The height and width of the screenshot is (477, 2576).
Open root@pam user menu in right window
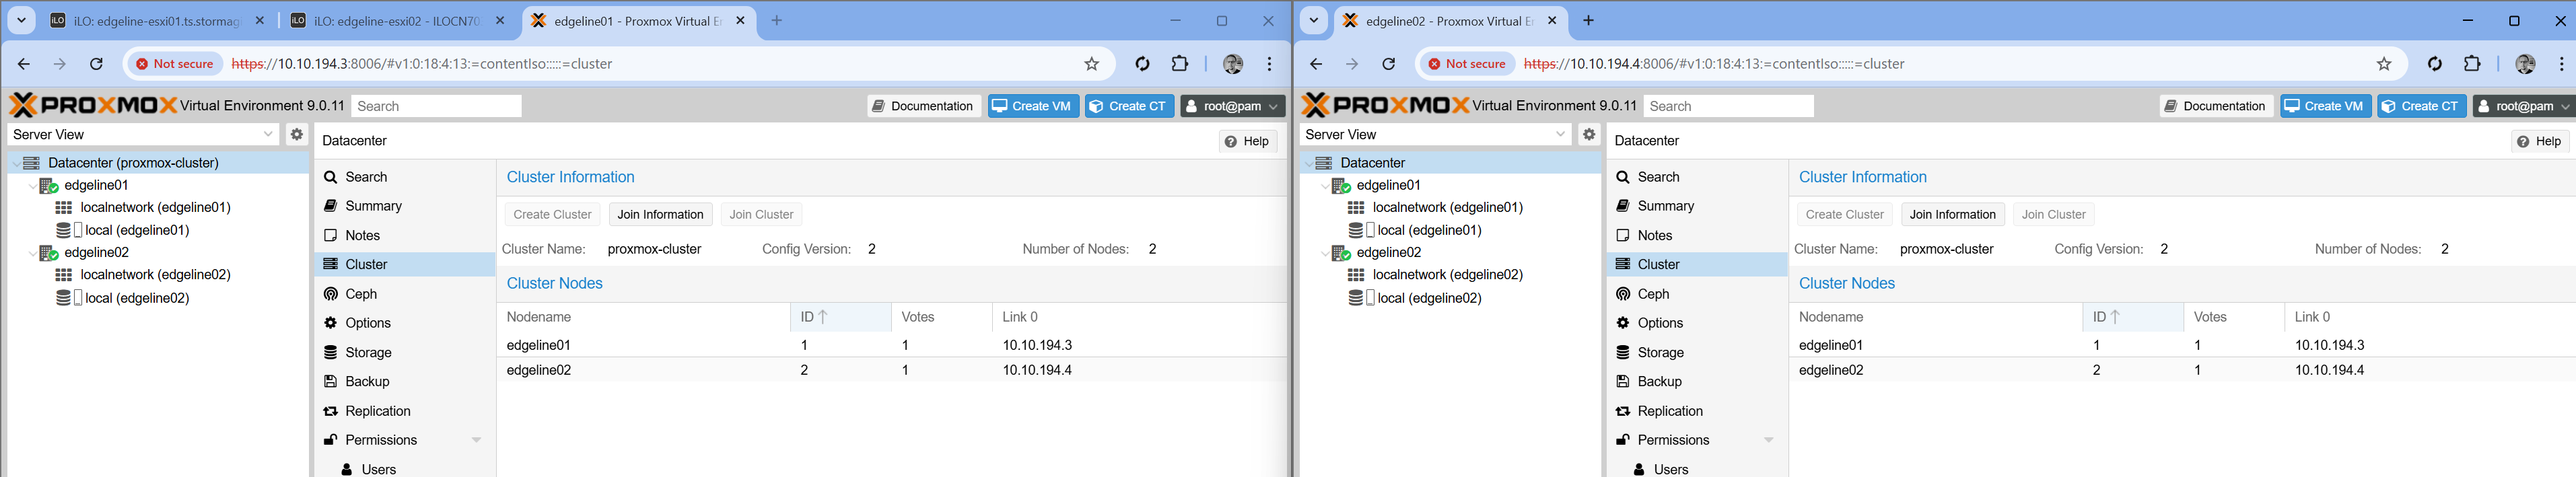pos(2524,106)
